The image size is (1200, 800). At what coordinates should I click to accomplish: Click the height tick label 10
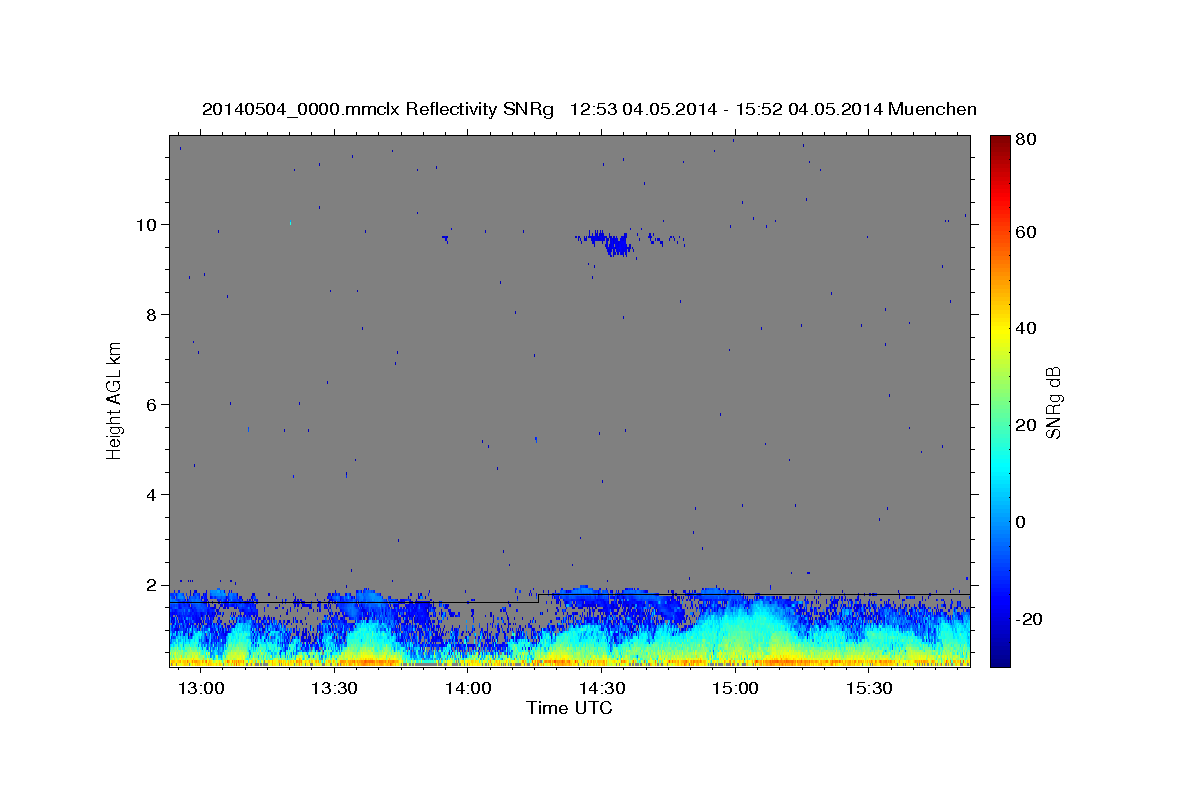click(x=148, y=224)
